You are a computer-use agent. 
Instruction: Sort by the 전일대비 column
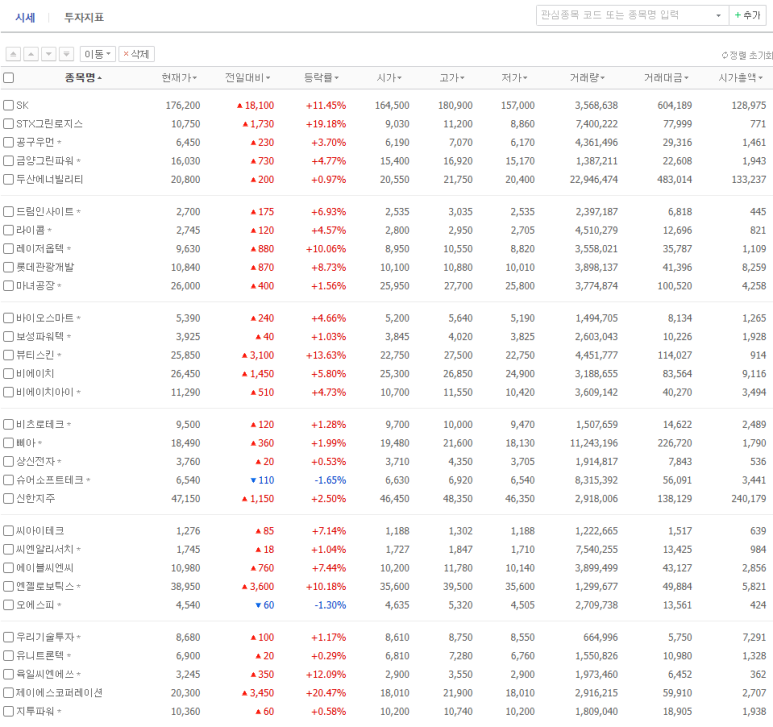pos(247,78)
